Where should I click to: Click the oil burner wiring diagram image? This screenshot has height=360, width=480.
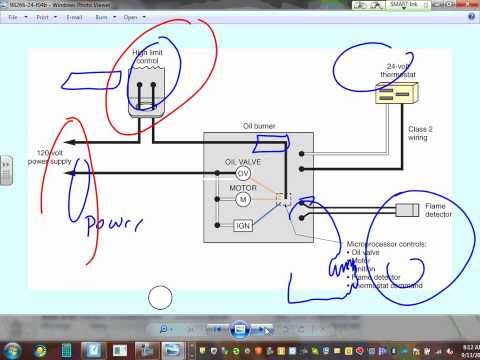tap(240, 168)
